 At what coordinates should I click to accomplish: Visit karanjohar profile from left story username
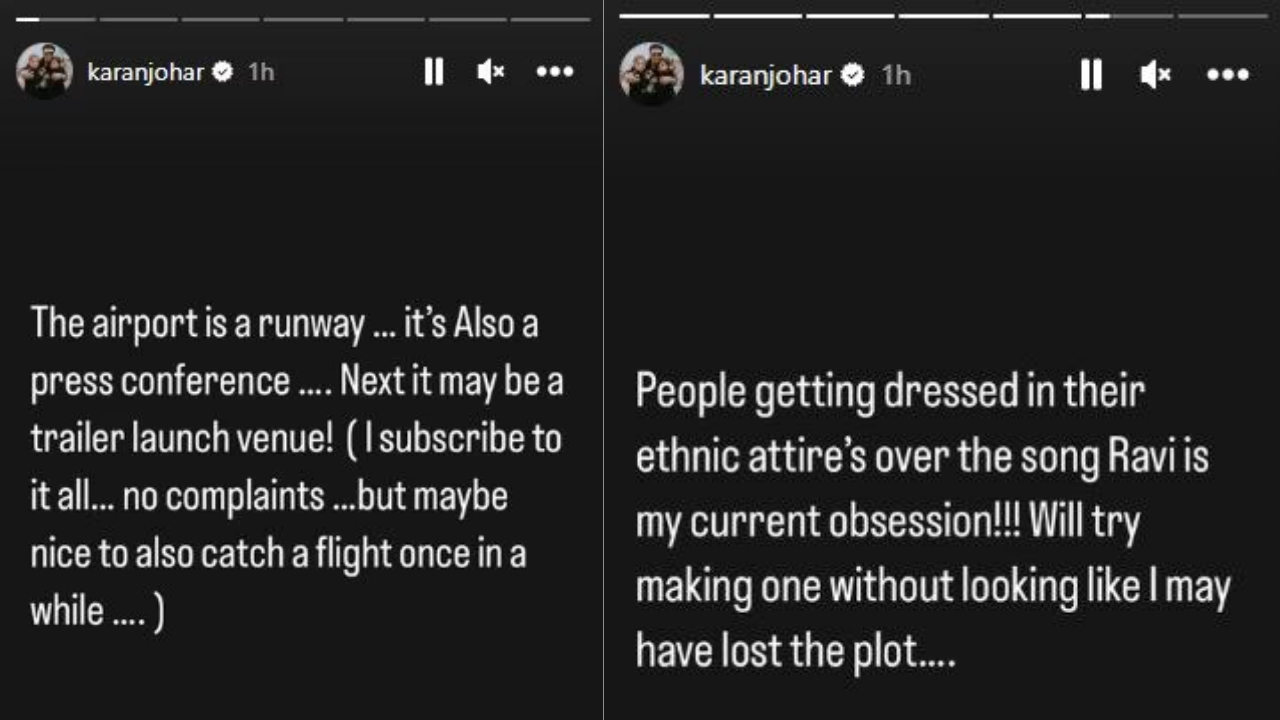(145, 72)
